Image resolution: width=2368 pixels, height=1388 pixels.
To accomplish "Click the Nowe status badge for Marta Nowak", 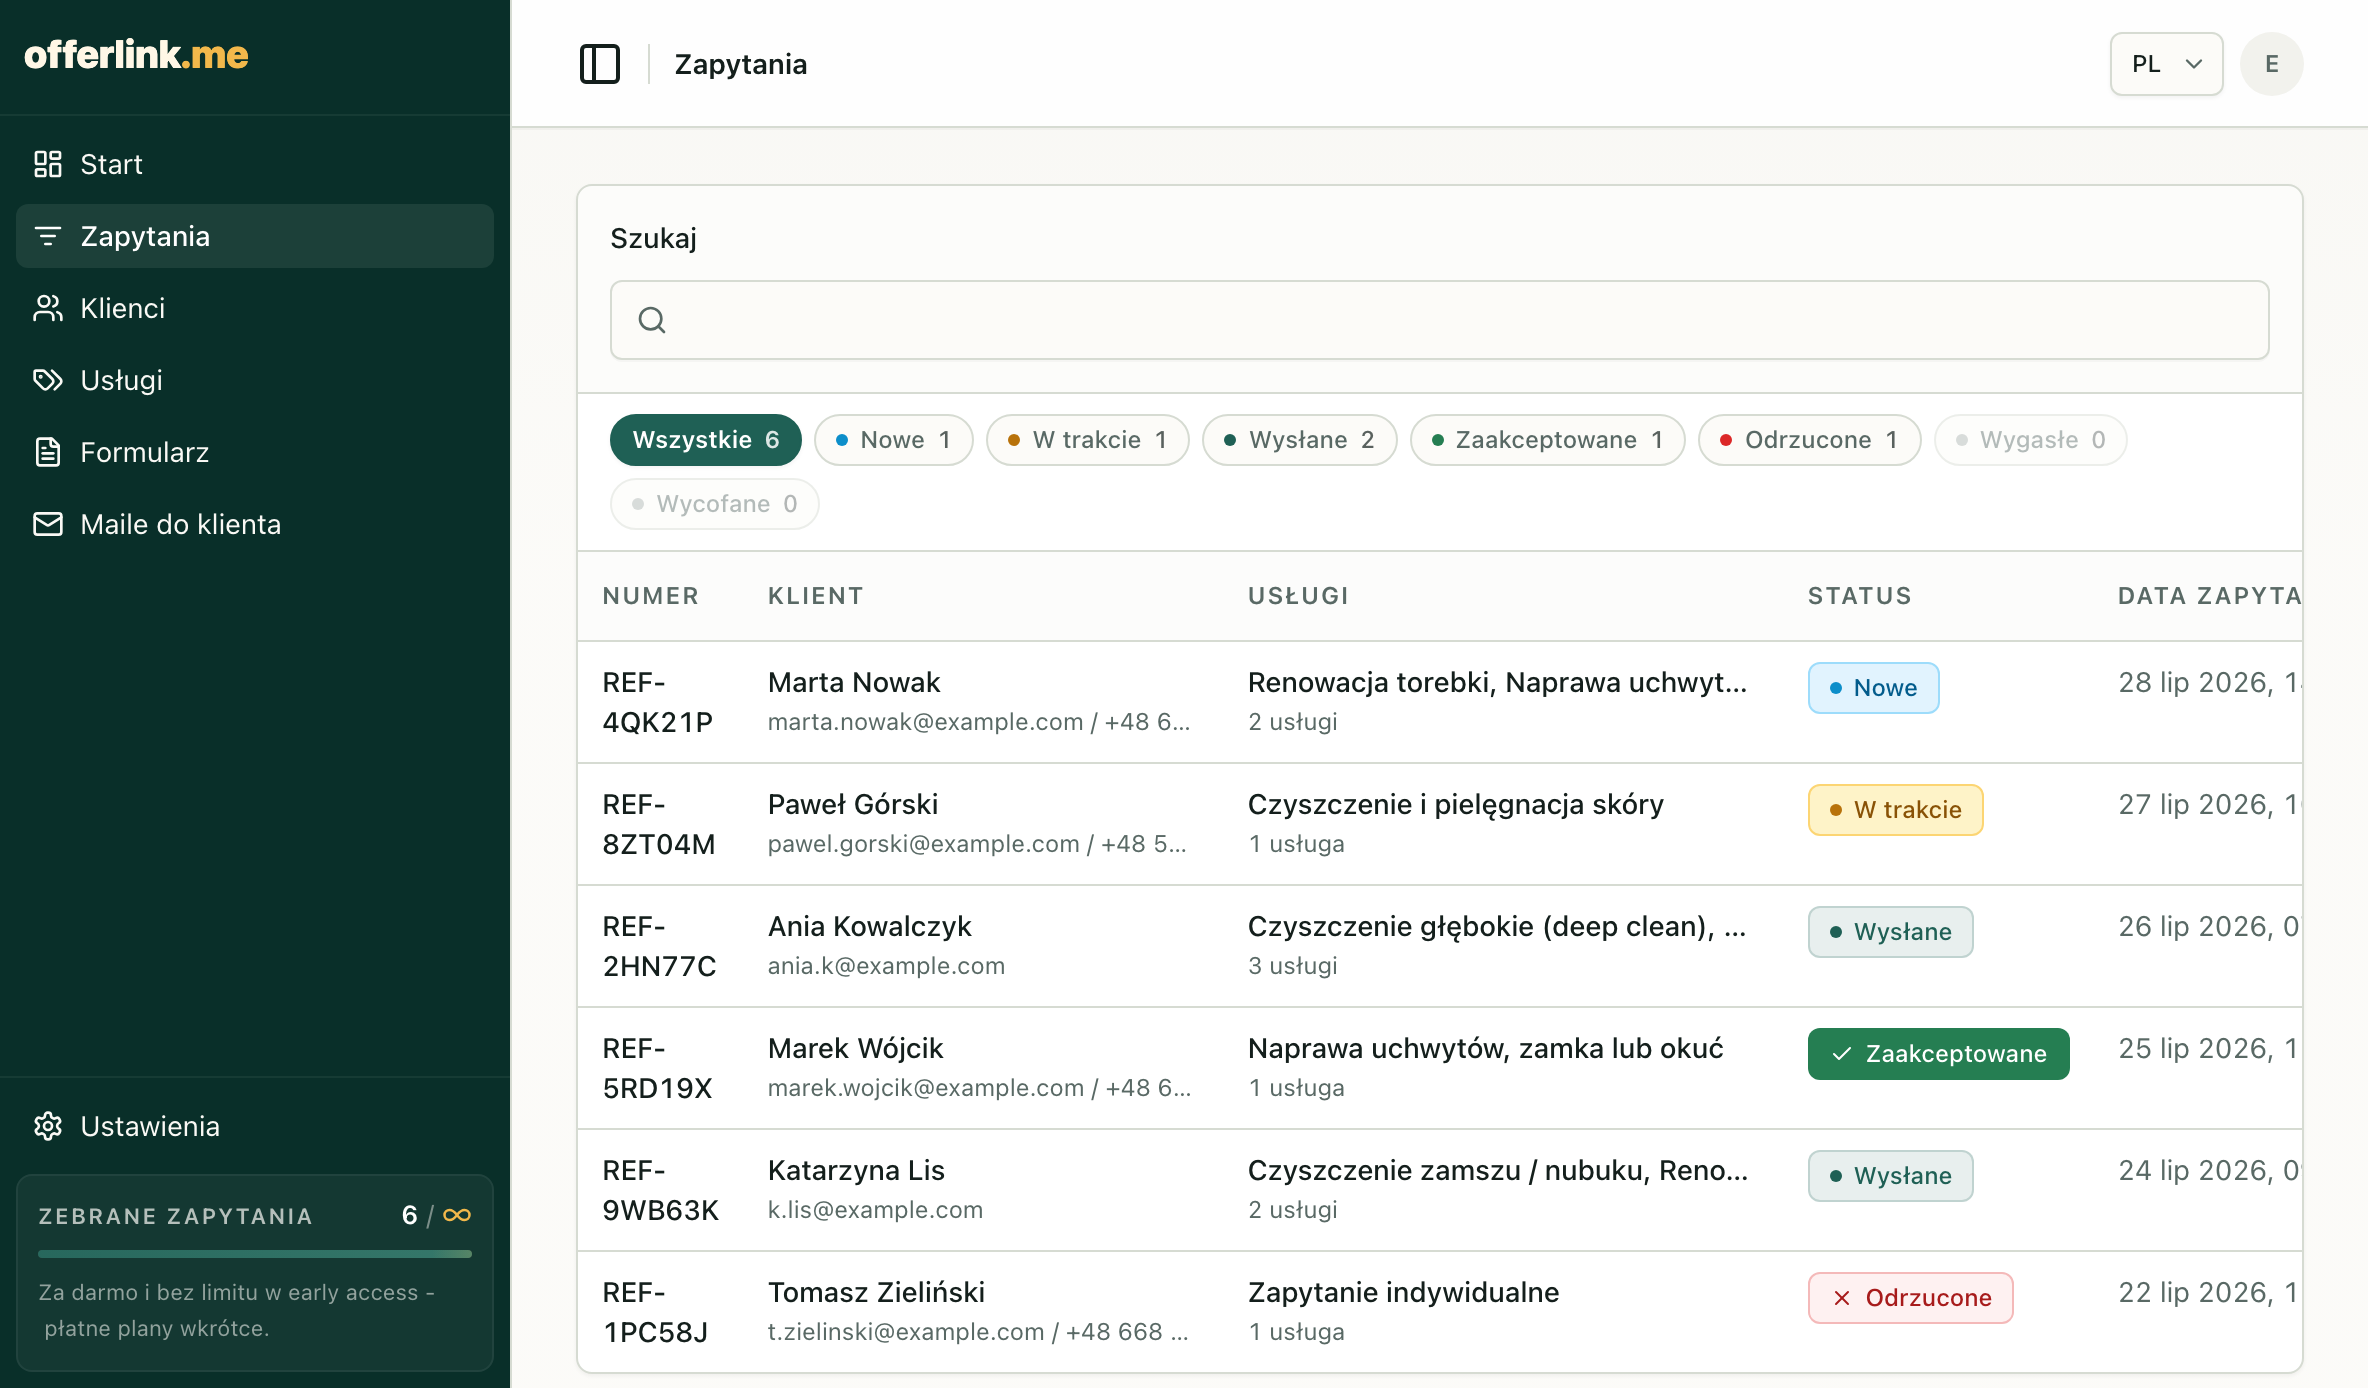I will point(1874,688).
